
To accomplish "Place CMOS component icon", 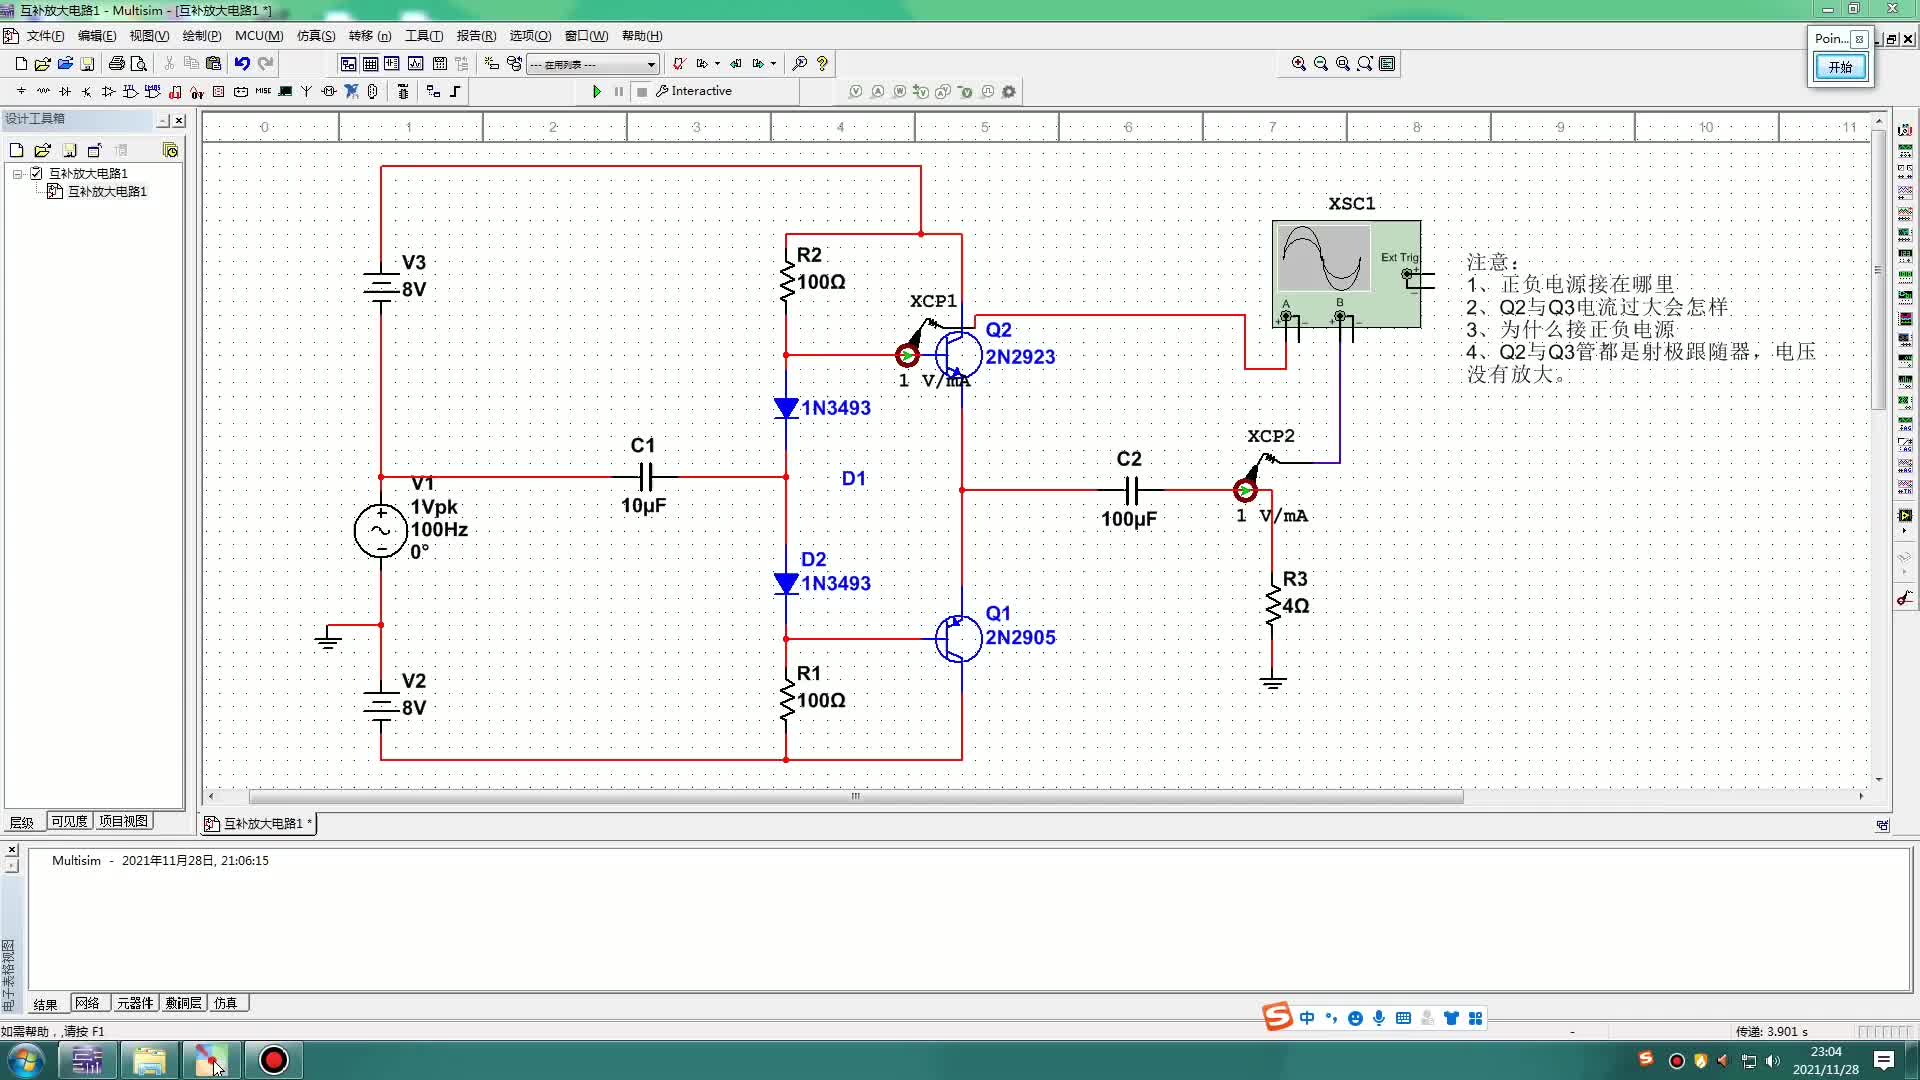I will [x=153, y=91].
